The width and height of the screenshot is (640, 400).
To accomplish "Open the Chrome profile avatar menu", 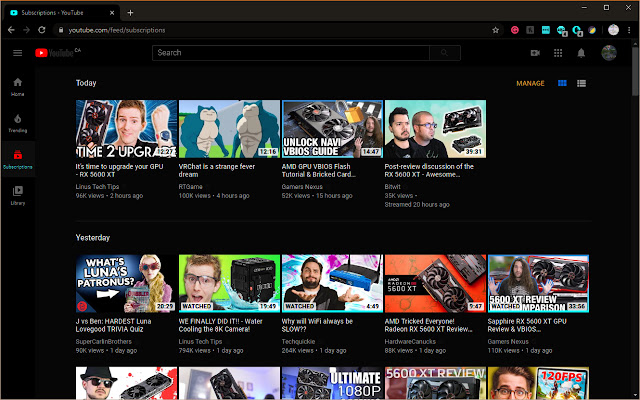I will pos(612,30).
